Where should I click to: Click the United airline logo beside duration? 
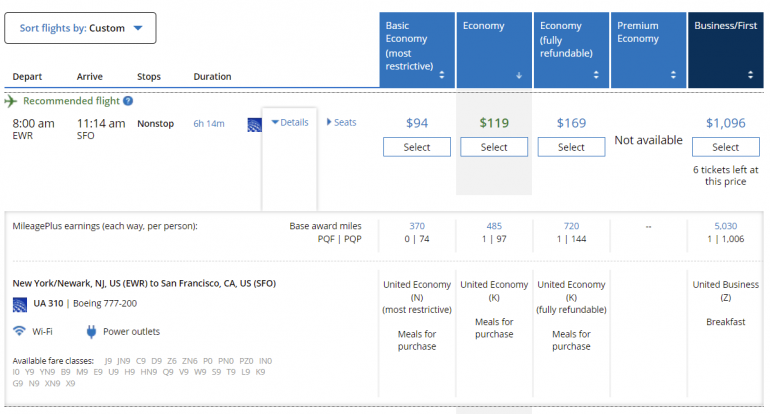(254, 123)
